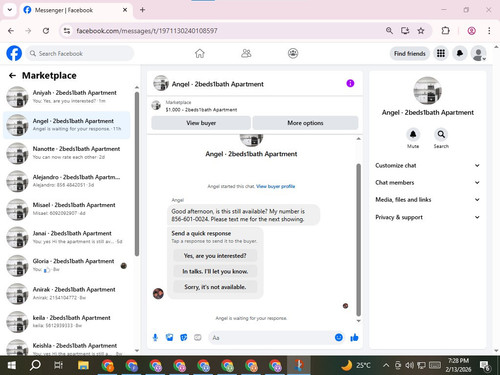
Task: Click Find friends button
Action: 410,53
